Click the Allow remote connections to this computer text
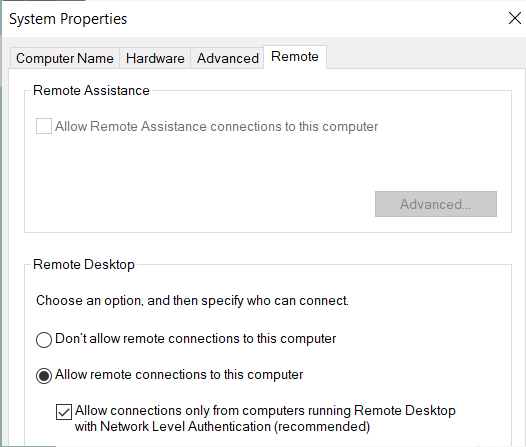The image size is (526, 447). coord(179,375)
